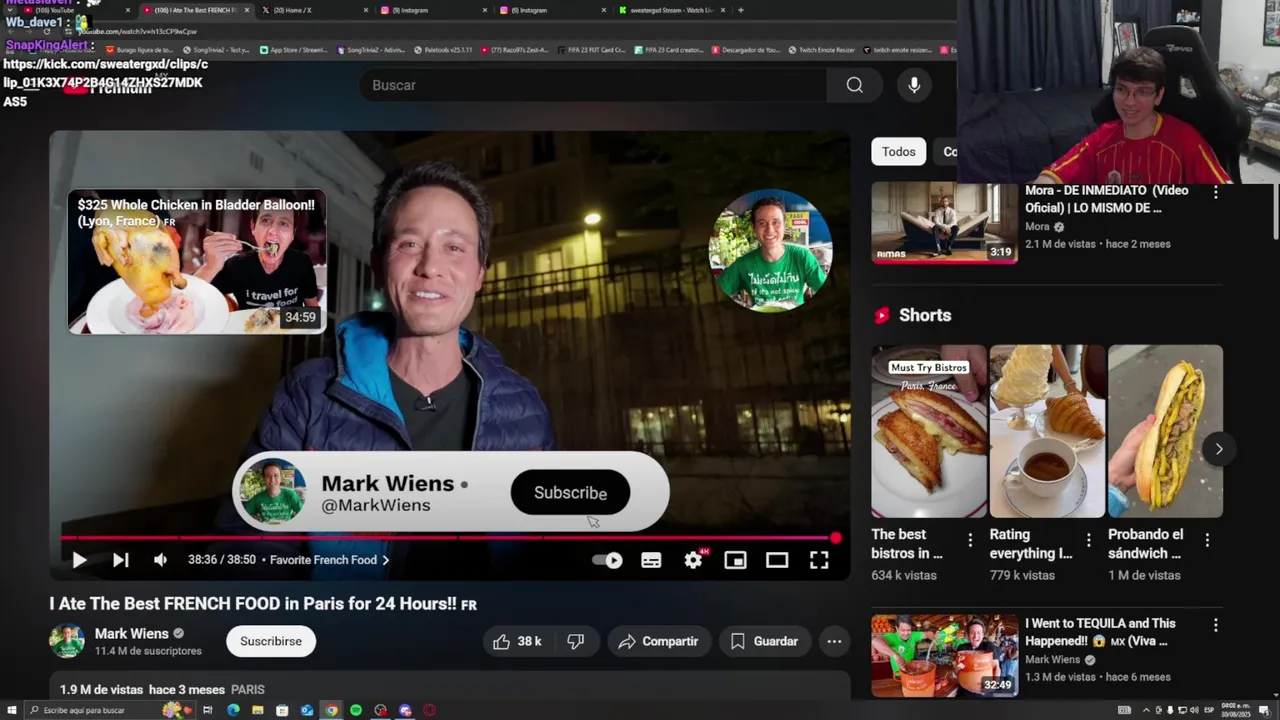This screenshot has height=720, width=1280.
Task: Open more actions menu below the video
Action: click(834, 641)
